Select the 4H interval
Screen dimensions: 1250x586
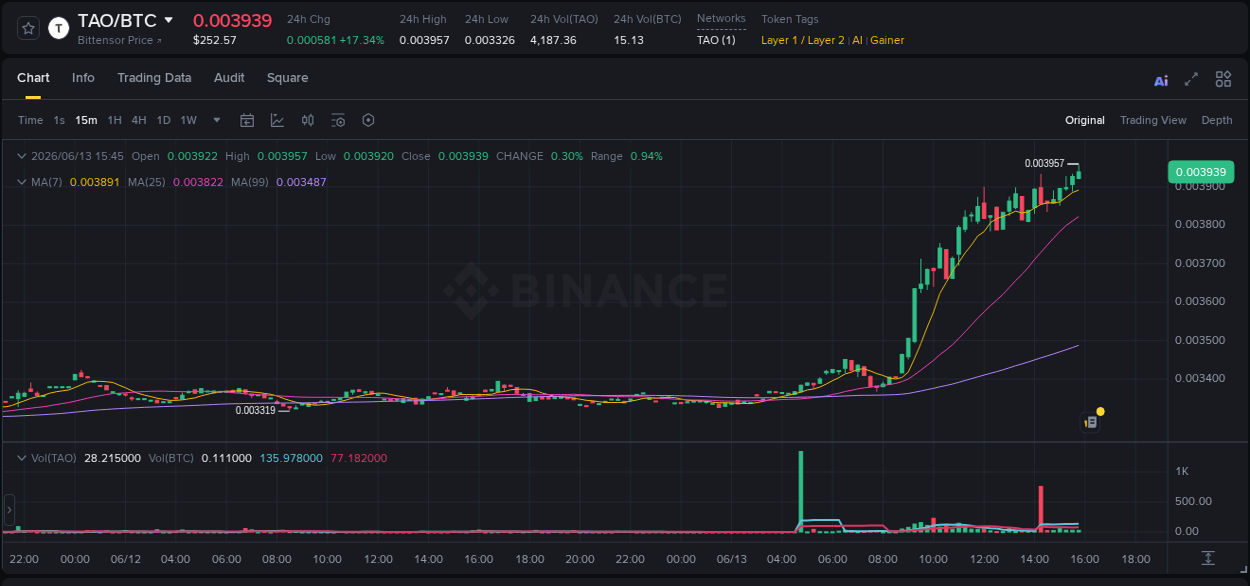tap(138, 120)
